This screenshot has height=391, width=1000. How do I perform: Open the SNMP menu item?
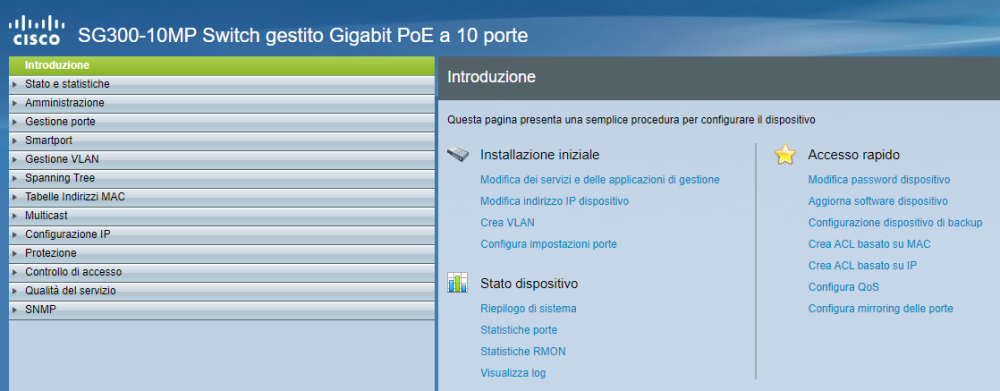222,310
